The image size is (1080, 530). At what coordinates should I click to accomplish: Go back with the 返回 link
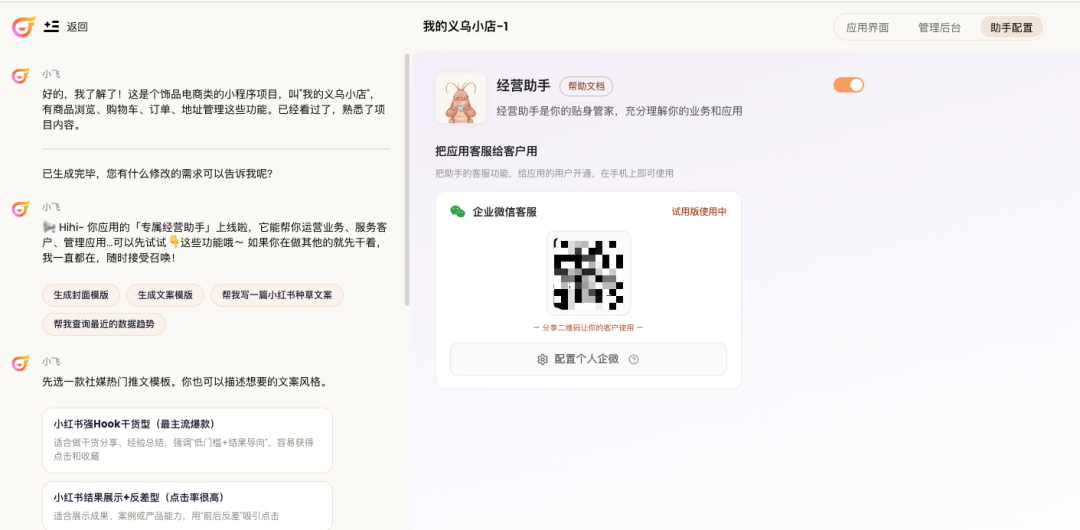click(77, 28)
